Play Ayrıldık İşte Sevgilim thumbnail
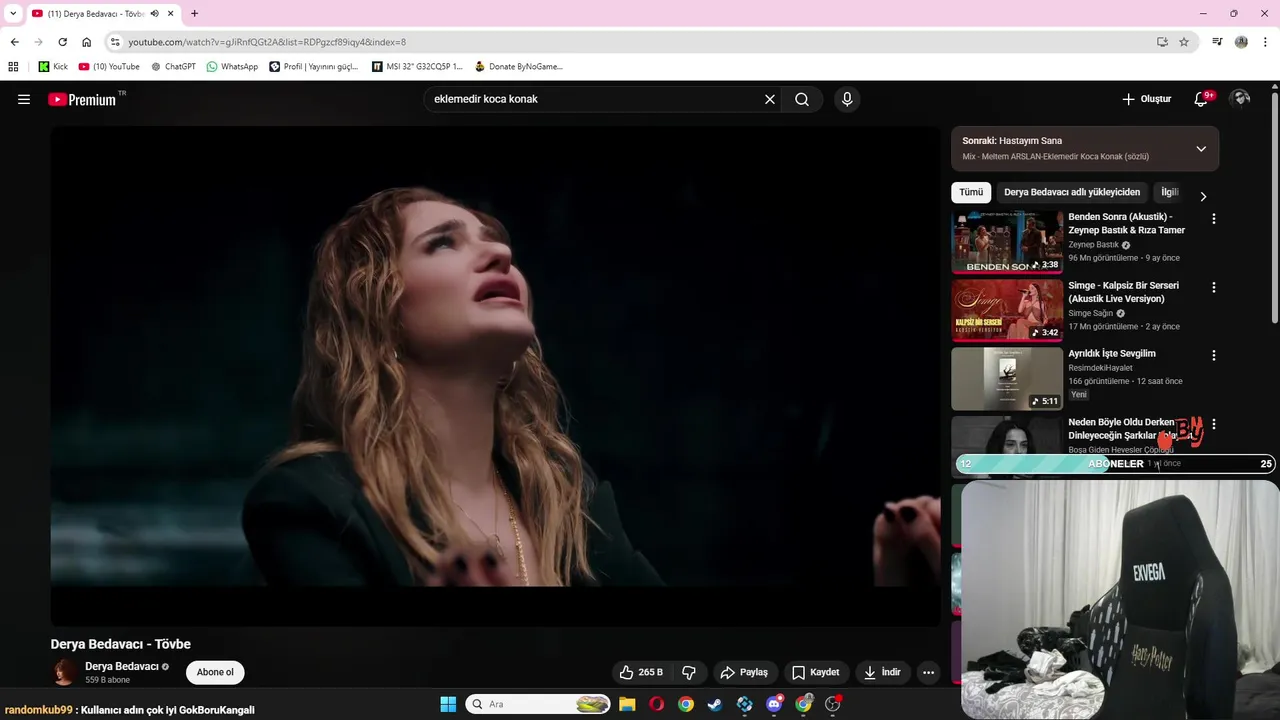 coord(1007,378)
